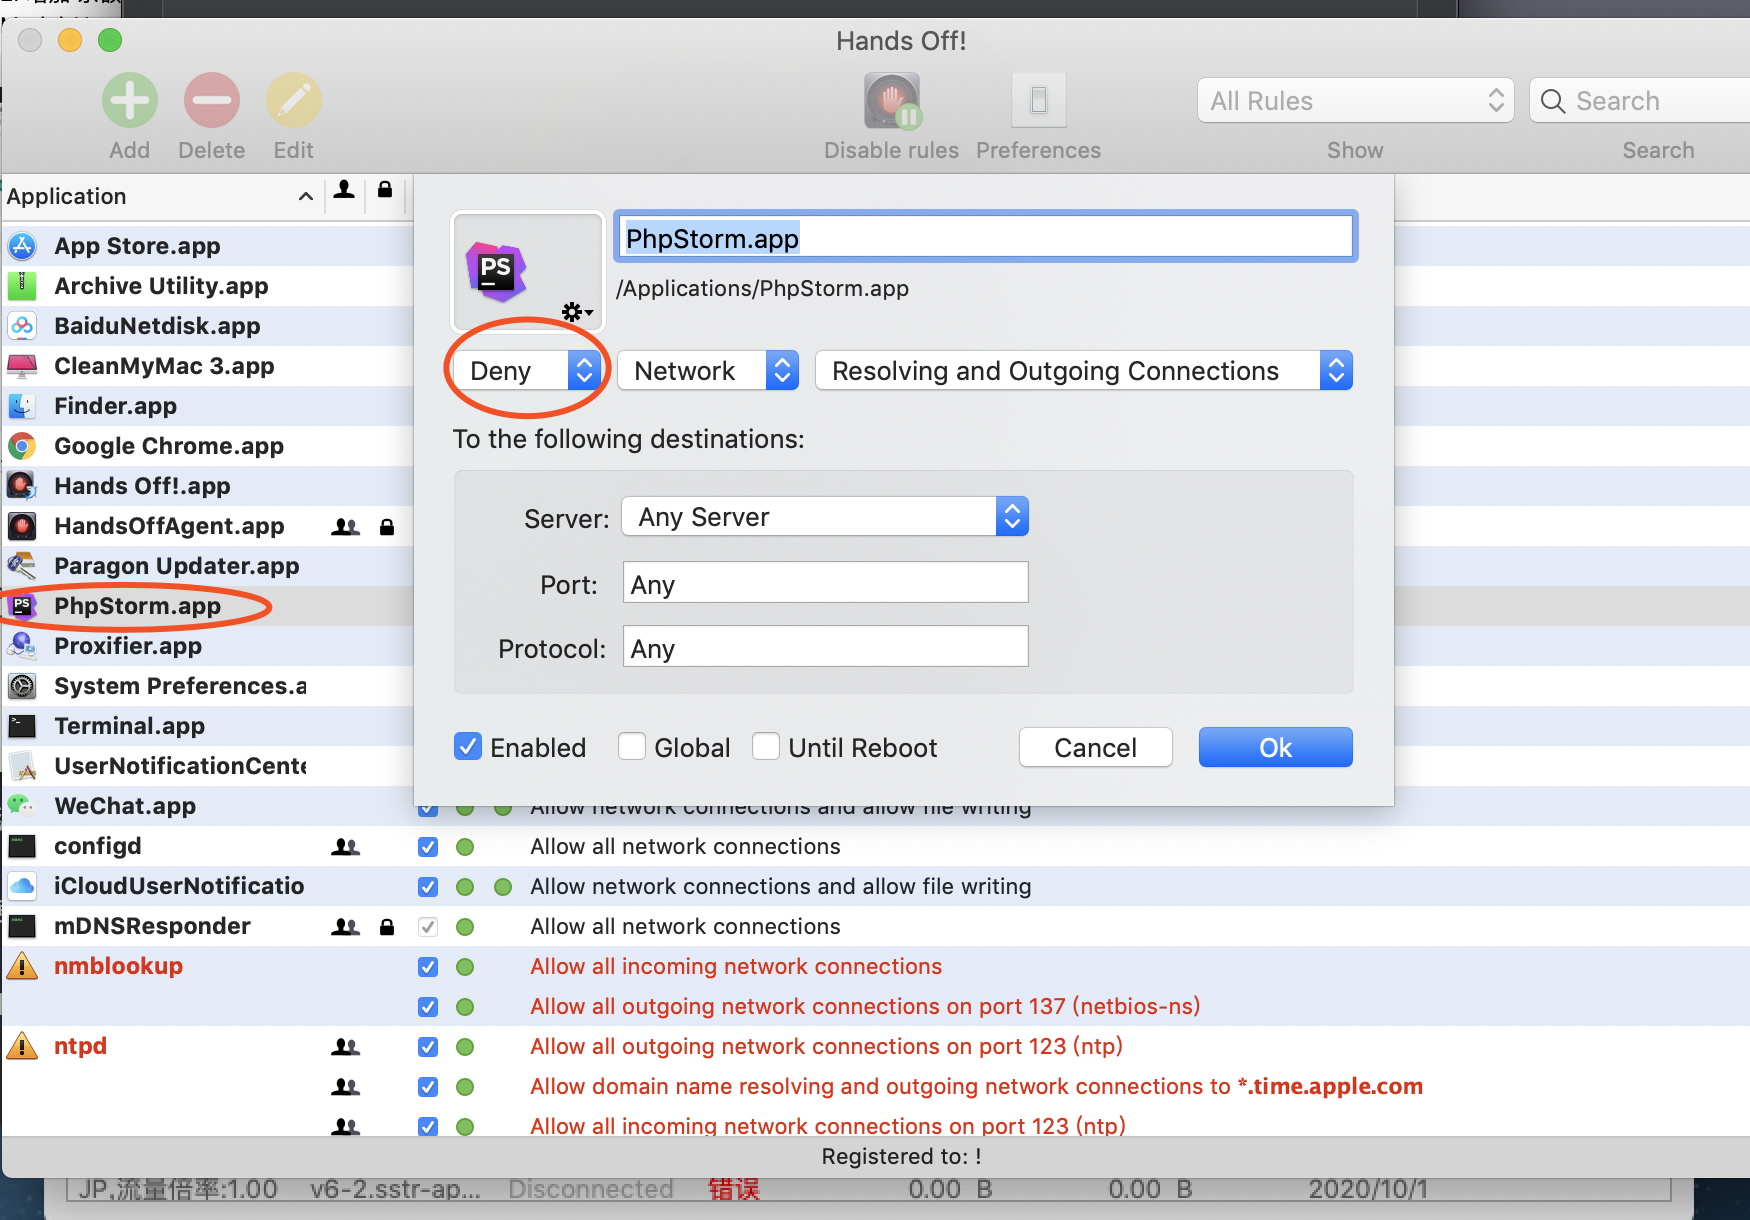Select CleanMyMac 3.app icon in list
Viewport: 1750px width, 1220px height.
pyautogui.click(x=22, y=366)
